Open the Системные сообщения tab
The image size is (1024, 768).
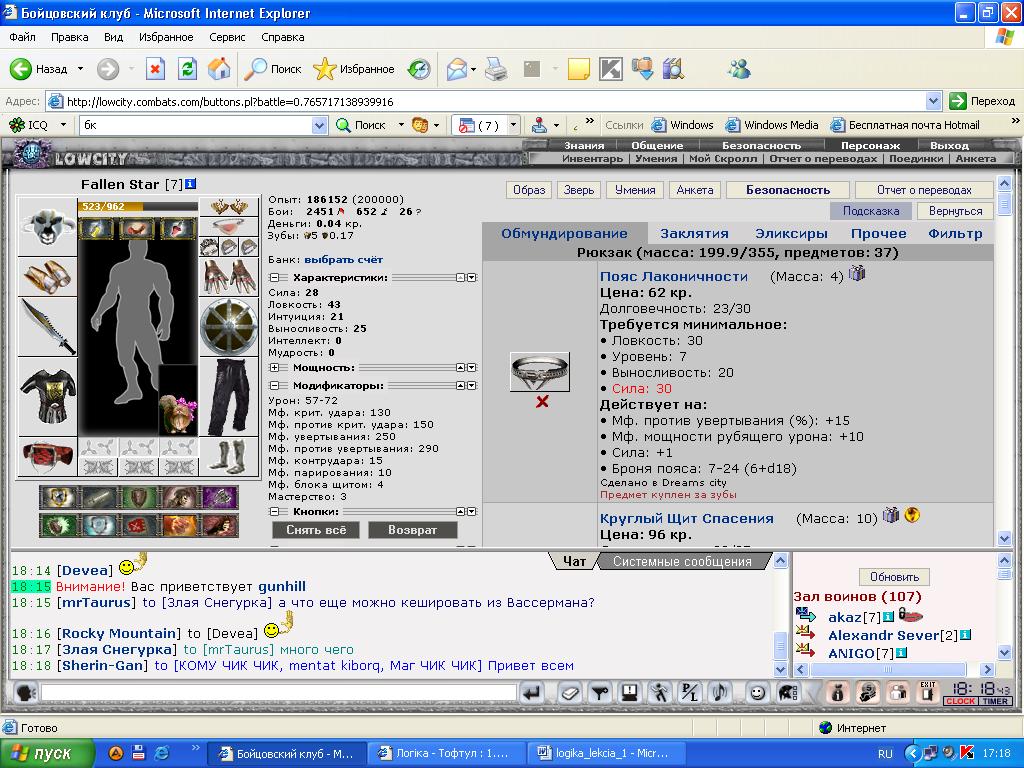coord(682,562)
